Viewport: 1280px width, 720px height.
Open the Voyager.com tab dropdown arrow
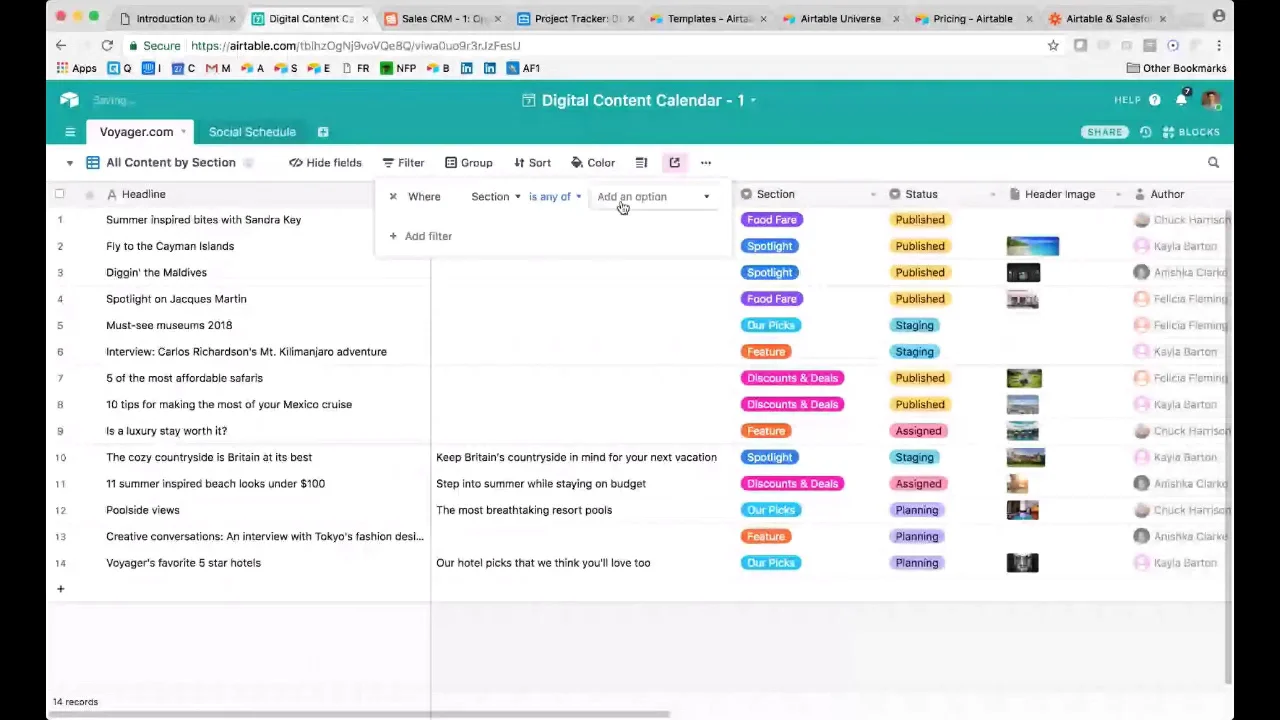[x=183, y=132]
